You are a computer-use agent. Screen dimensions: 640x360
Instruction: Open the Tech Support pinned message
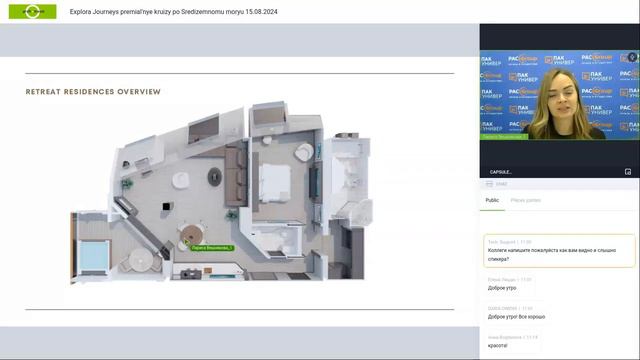(559, 251)
